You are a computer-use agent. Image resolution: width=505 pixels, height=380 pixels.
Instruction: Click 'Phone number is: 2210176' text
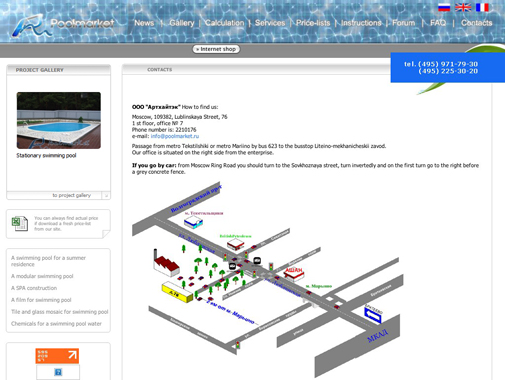pos(164,130)
